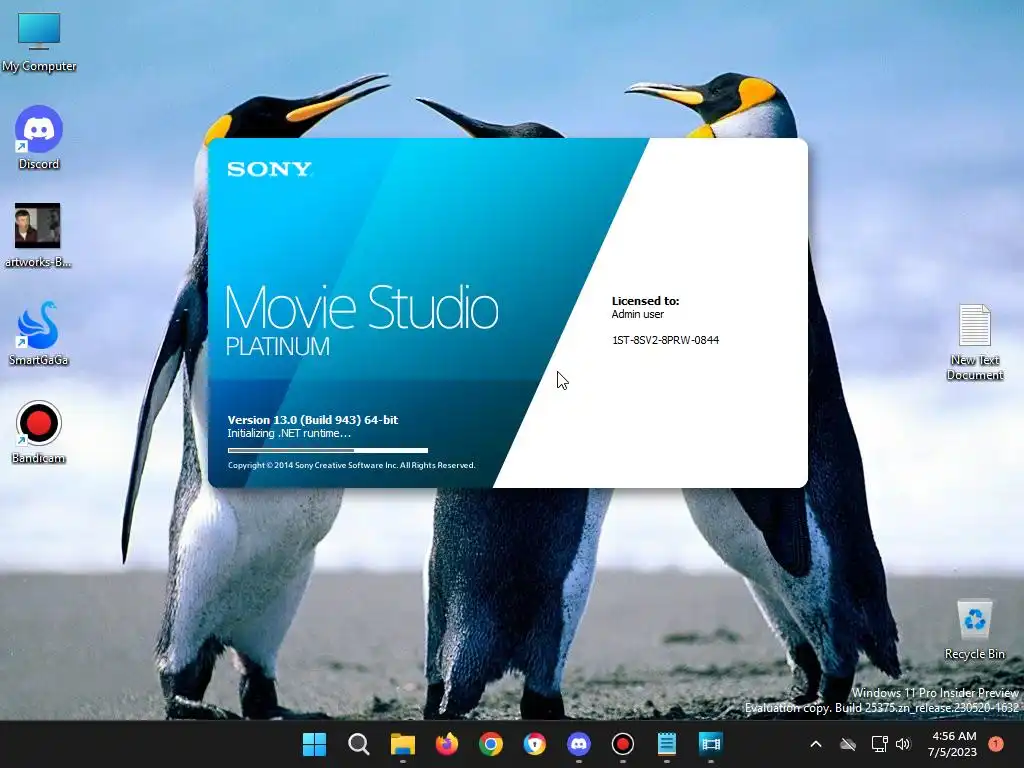Switch to Movie Studio in the taskbar
The width and height of the screenshot is (1024, 768).
(711, 744)
